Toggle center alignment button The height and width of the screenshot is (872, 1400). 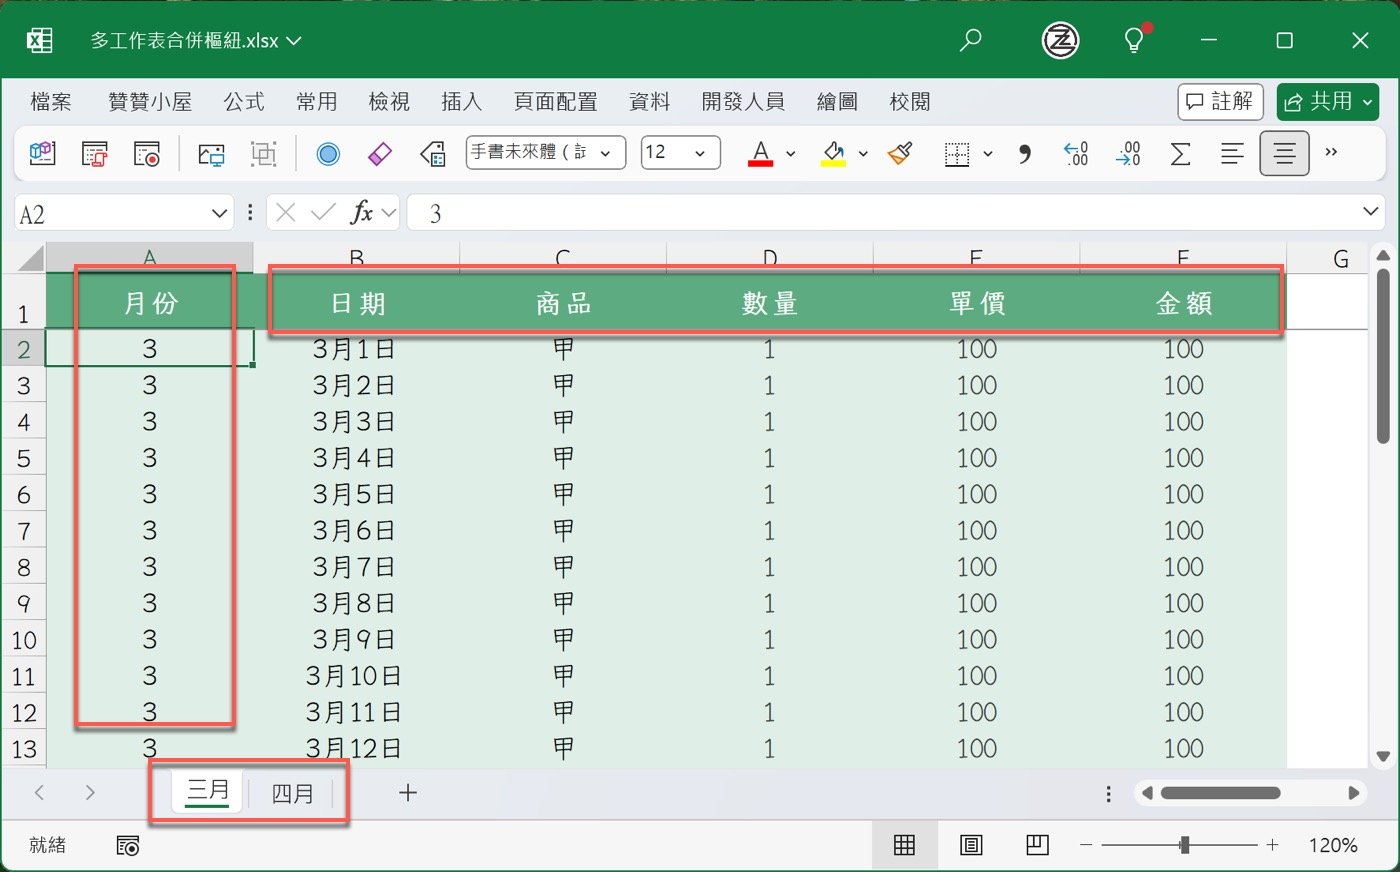point(1284,153)
